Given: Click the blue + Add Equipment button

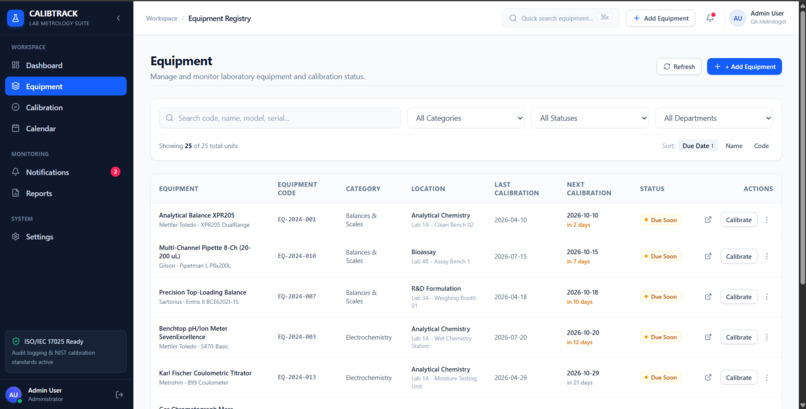Looking at the screenshot, I should click(x=744, y=66).
